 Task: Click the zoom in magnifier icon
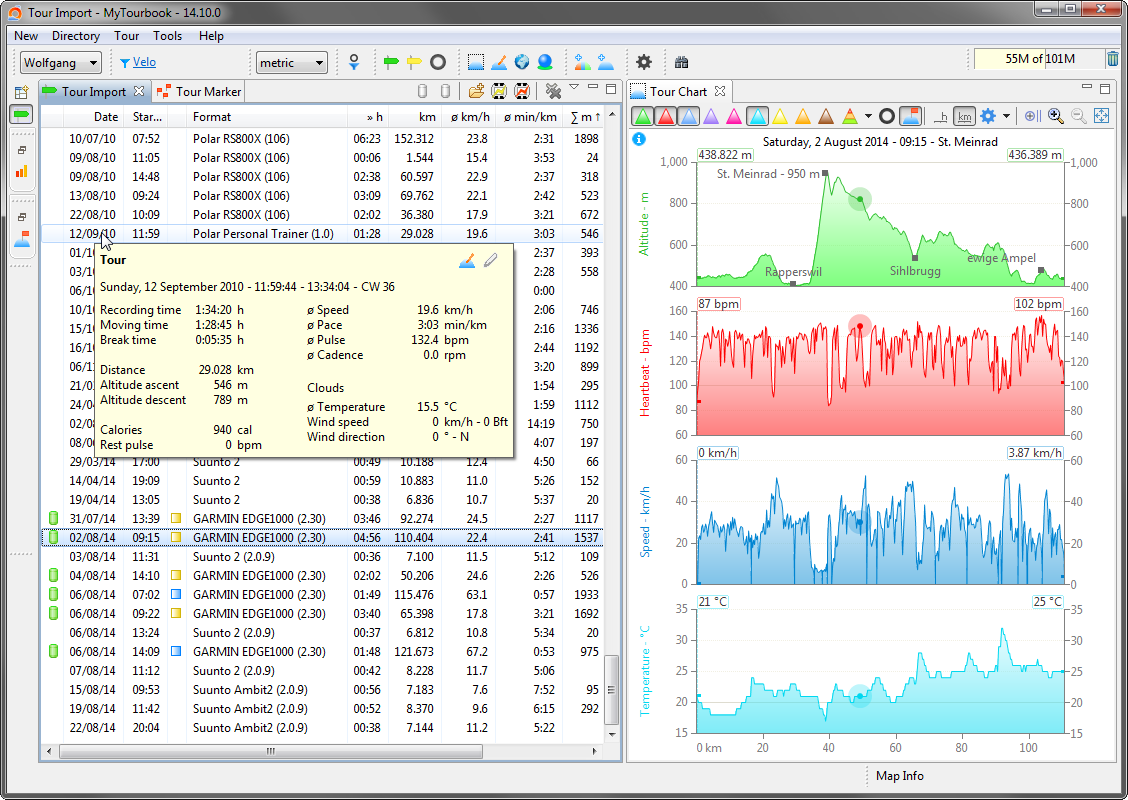1056,117
